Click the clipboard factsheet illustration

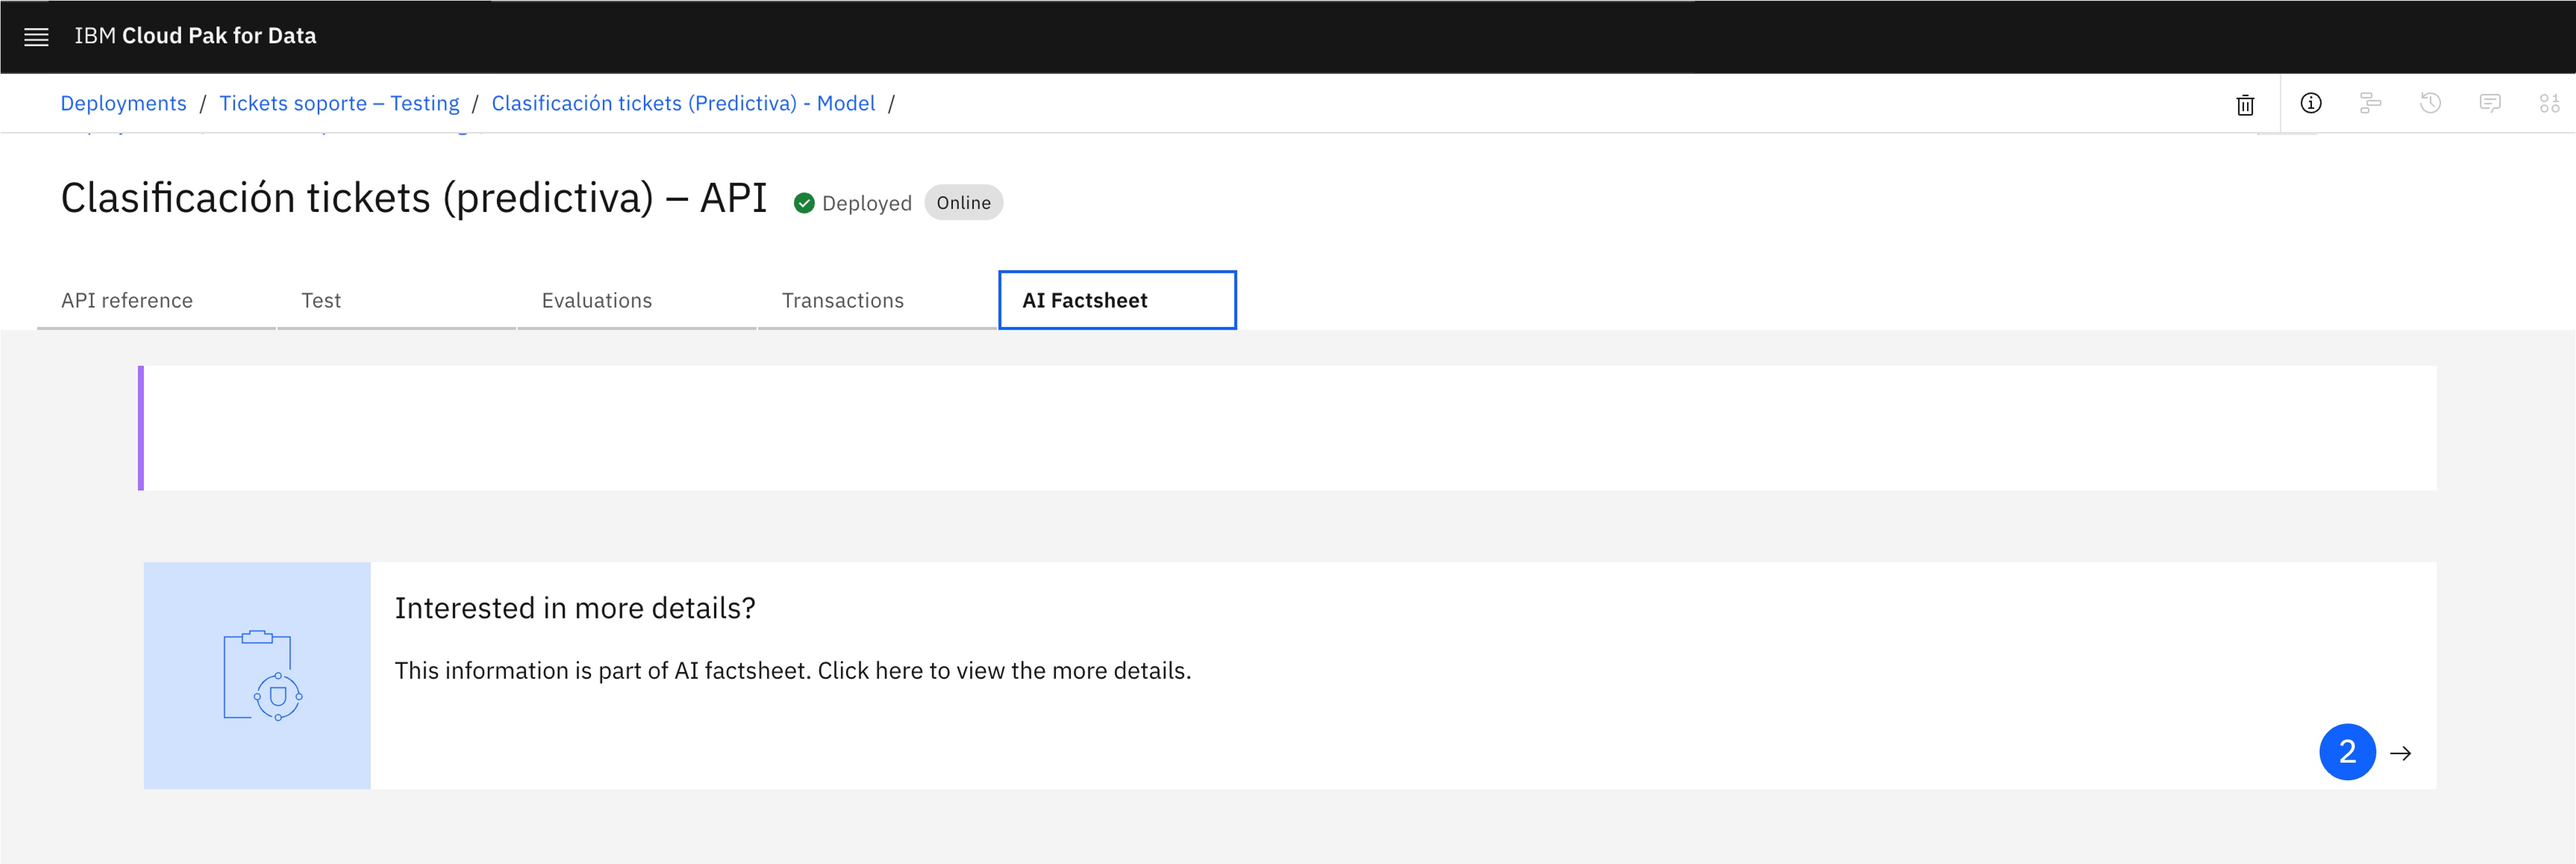point(258,675)
